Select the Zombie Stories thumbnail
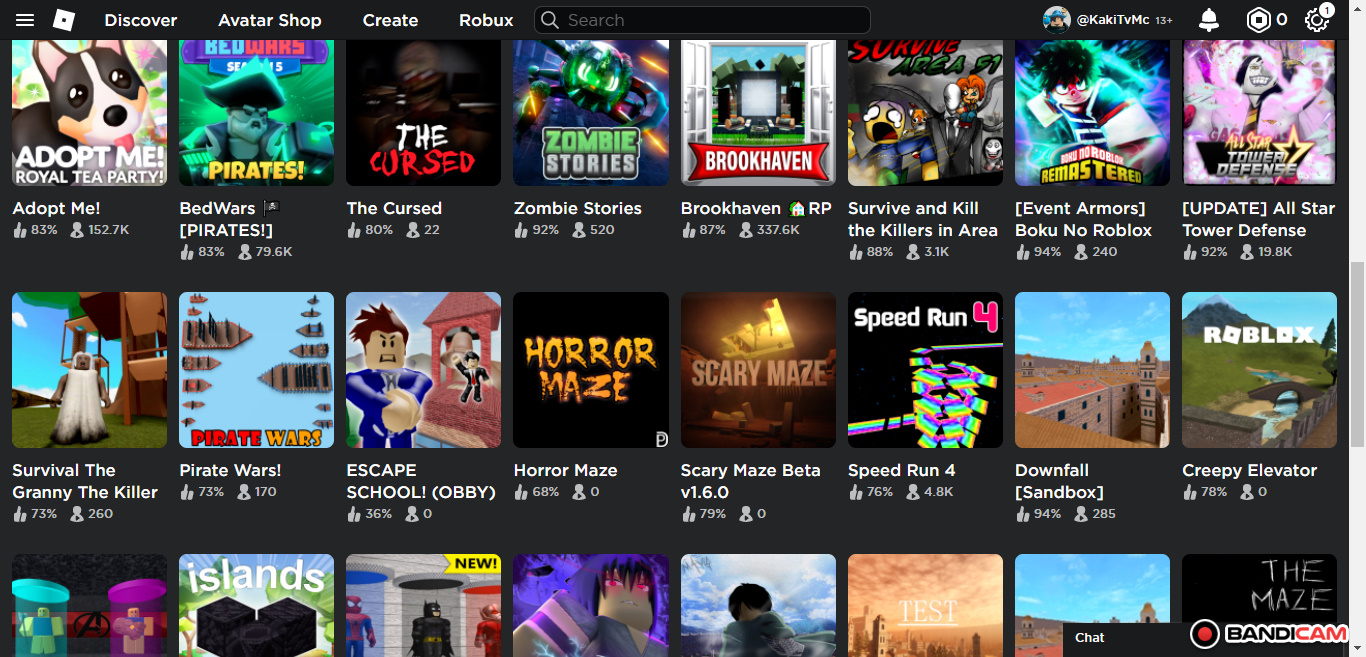This screenshot has height=657, width=1366. pyautogui.click(x=591, y=110)
